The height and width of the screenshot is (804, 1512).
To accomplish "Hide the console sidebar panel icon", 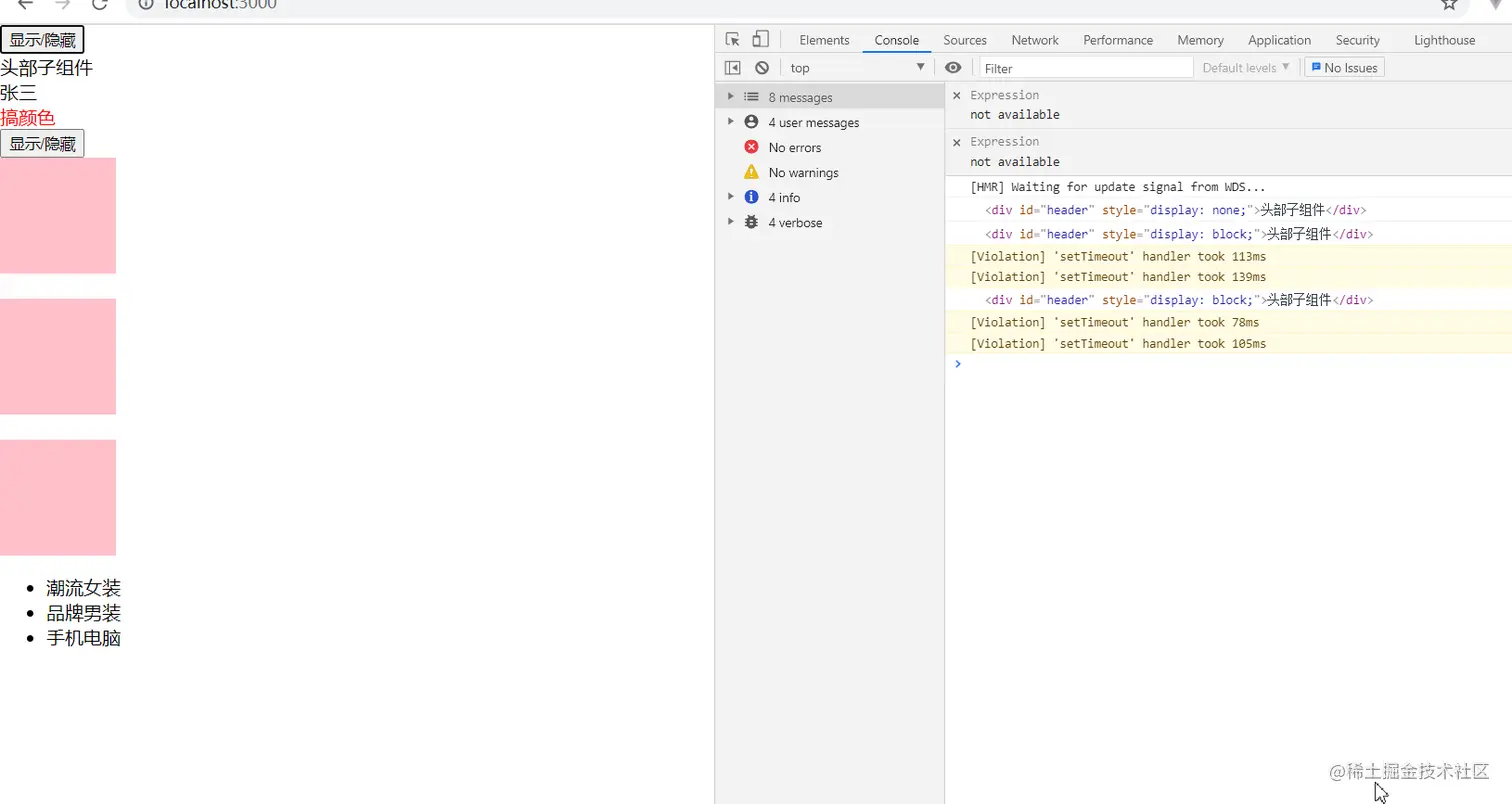I will pos(733,68).
